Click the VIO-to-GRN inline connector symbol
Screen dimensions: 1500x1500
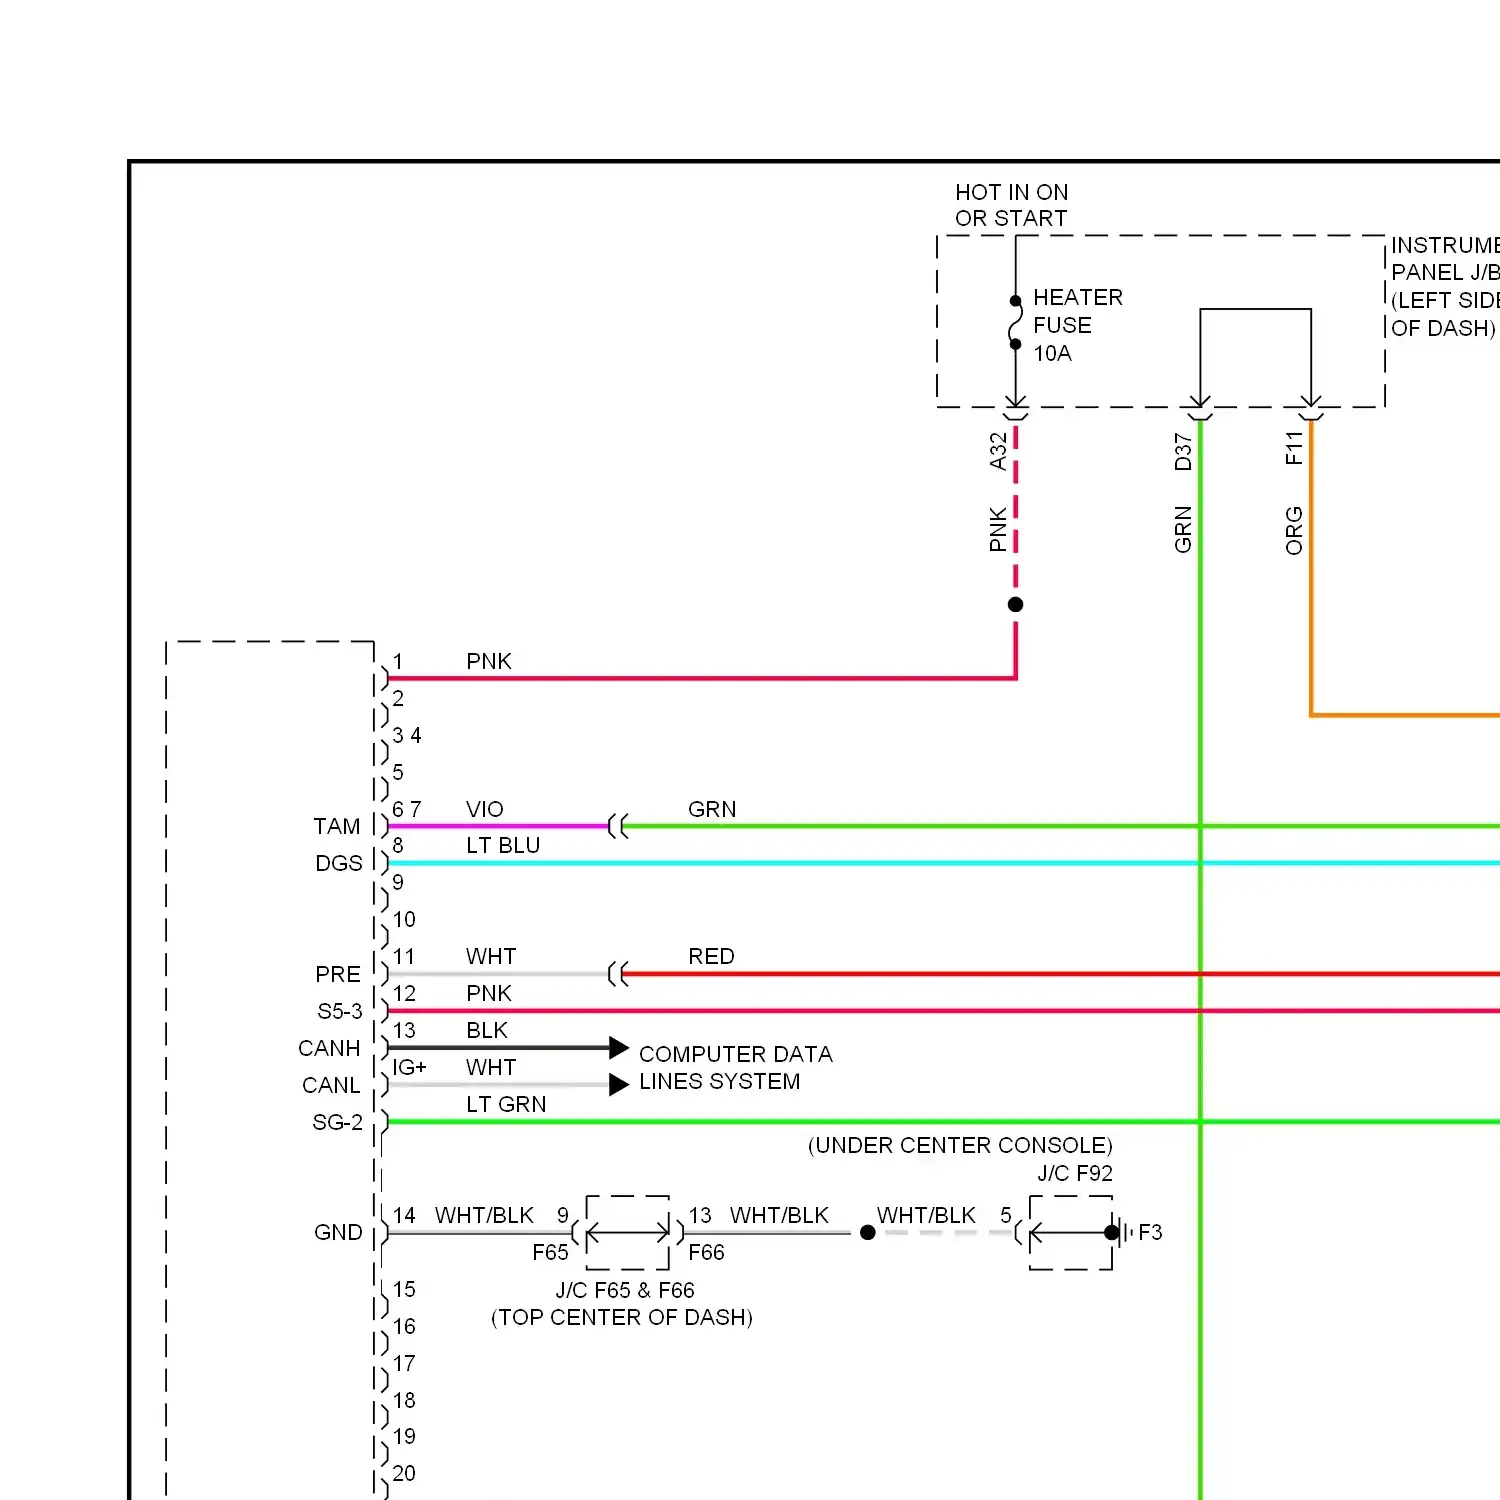point(619,826)
